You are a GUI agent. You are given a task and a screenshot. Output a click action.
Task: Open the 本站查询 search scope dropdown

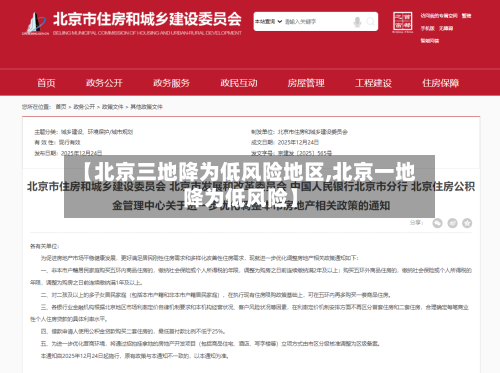click(x=269, y=22)
